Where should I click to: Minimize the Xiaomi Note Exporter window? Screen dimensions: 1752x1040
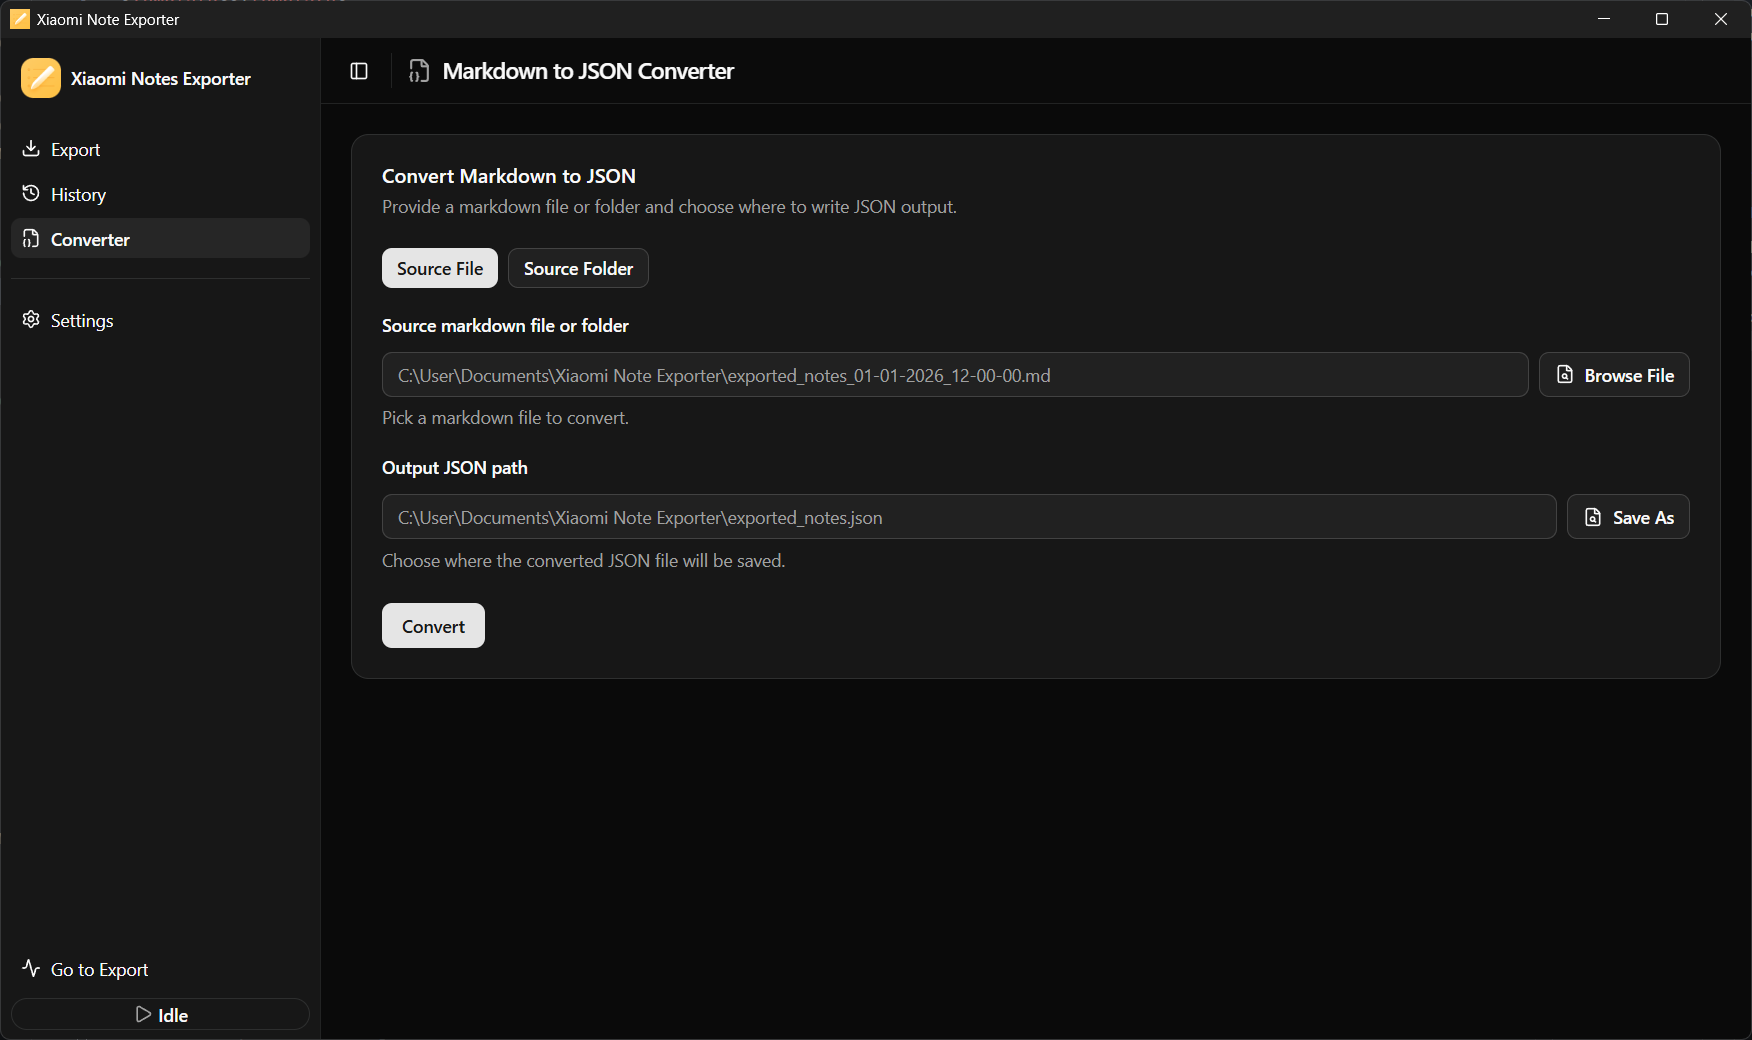(1604, 19)
